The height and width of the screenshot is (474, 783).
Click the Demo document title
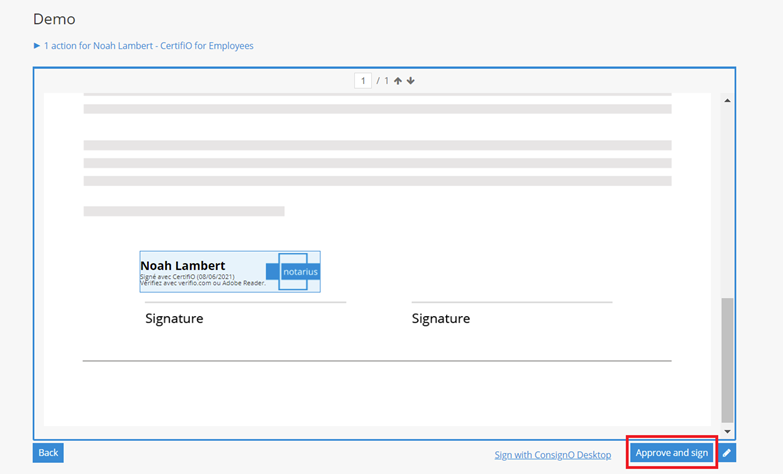tap(54, 19)
